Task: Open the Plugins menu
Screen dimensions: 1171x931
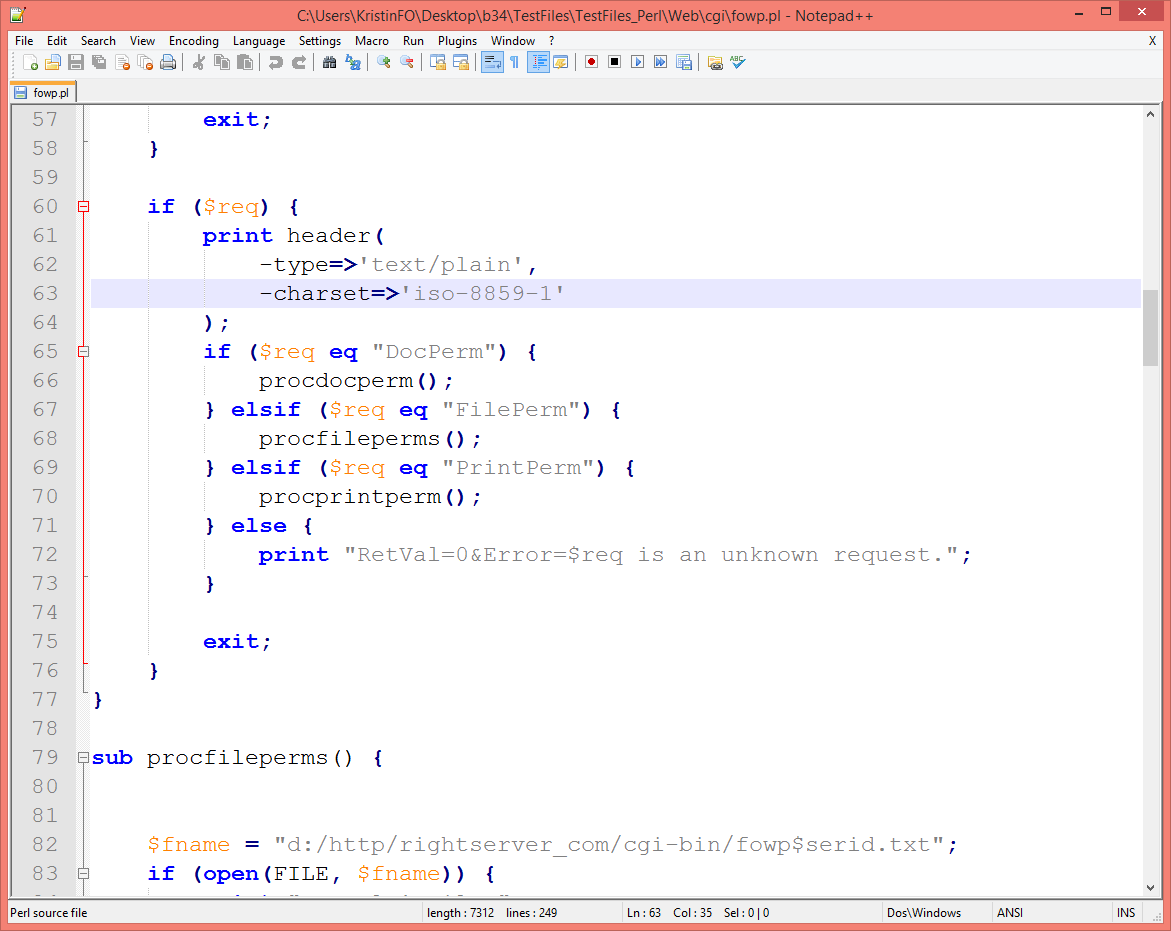Action: point(457,41)
